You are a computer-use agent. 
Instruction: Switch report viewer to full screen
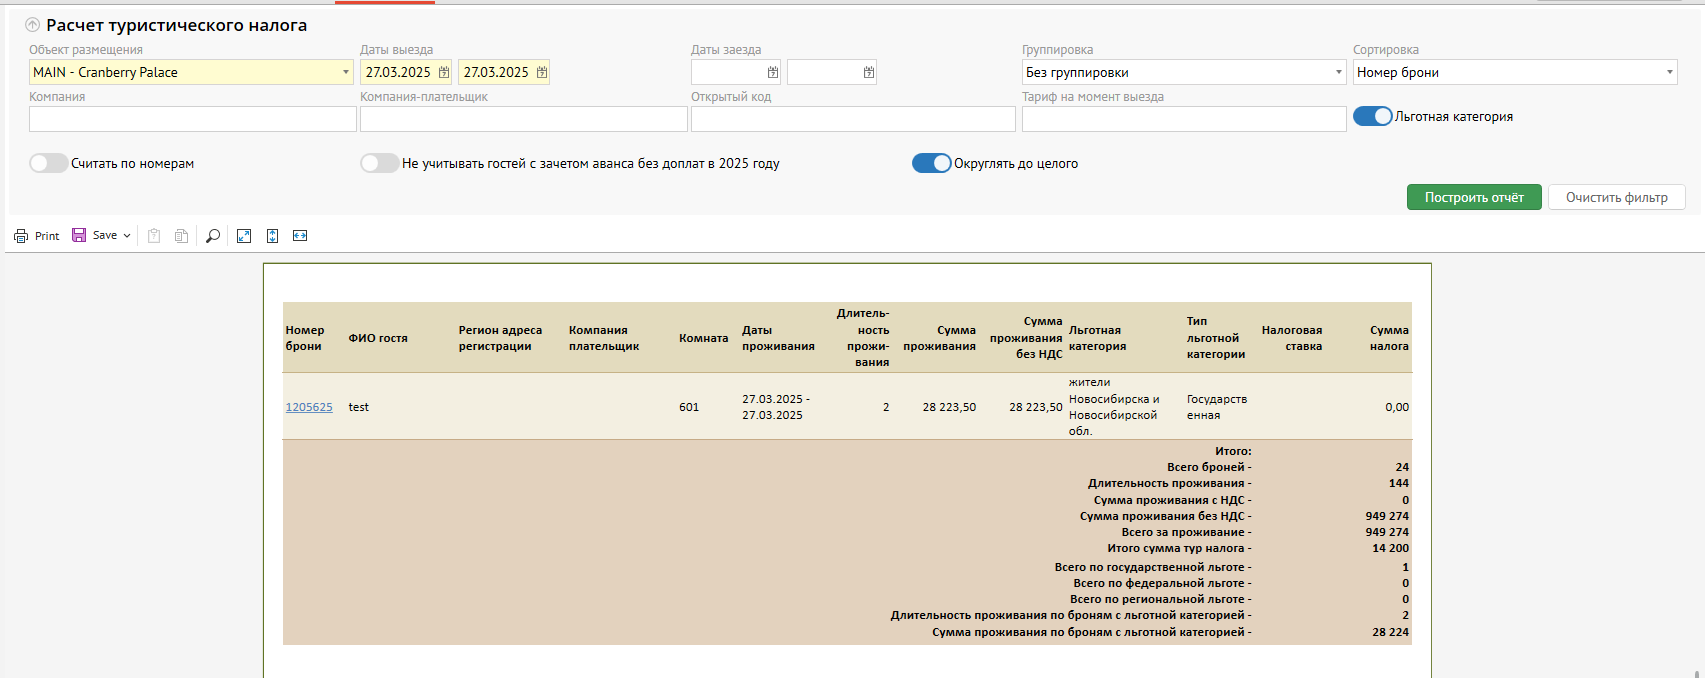pyautogui.click(x=244, y=236)
